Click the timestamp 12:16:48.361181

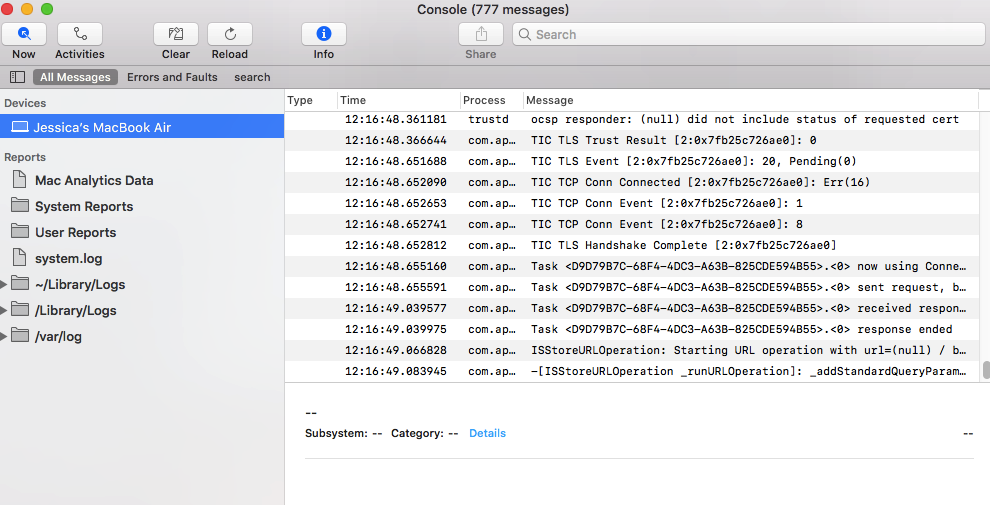tap(396, 119)
